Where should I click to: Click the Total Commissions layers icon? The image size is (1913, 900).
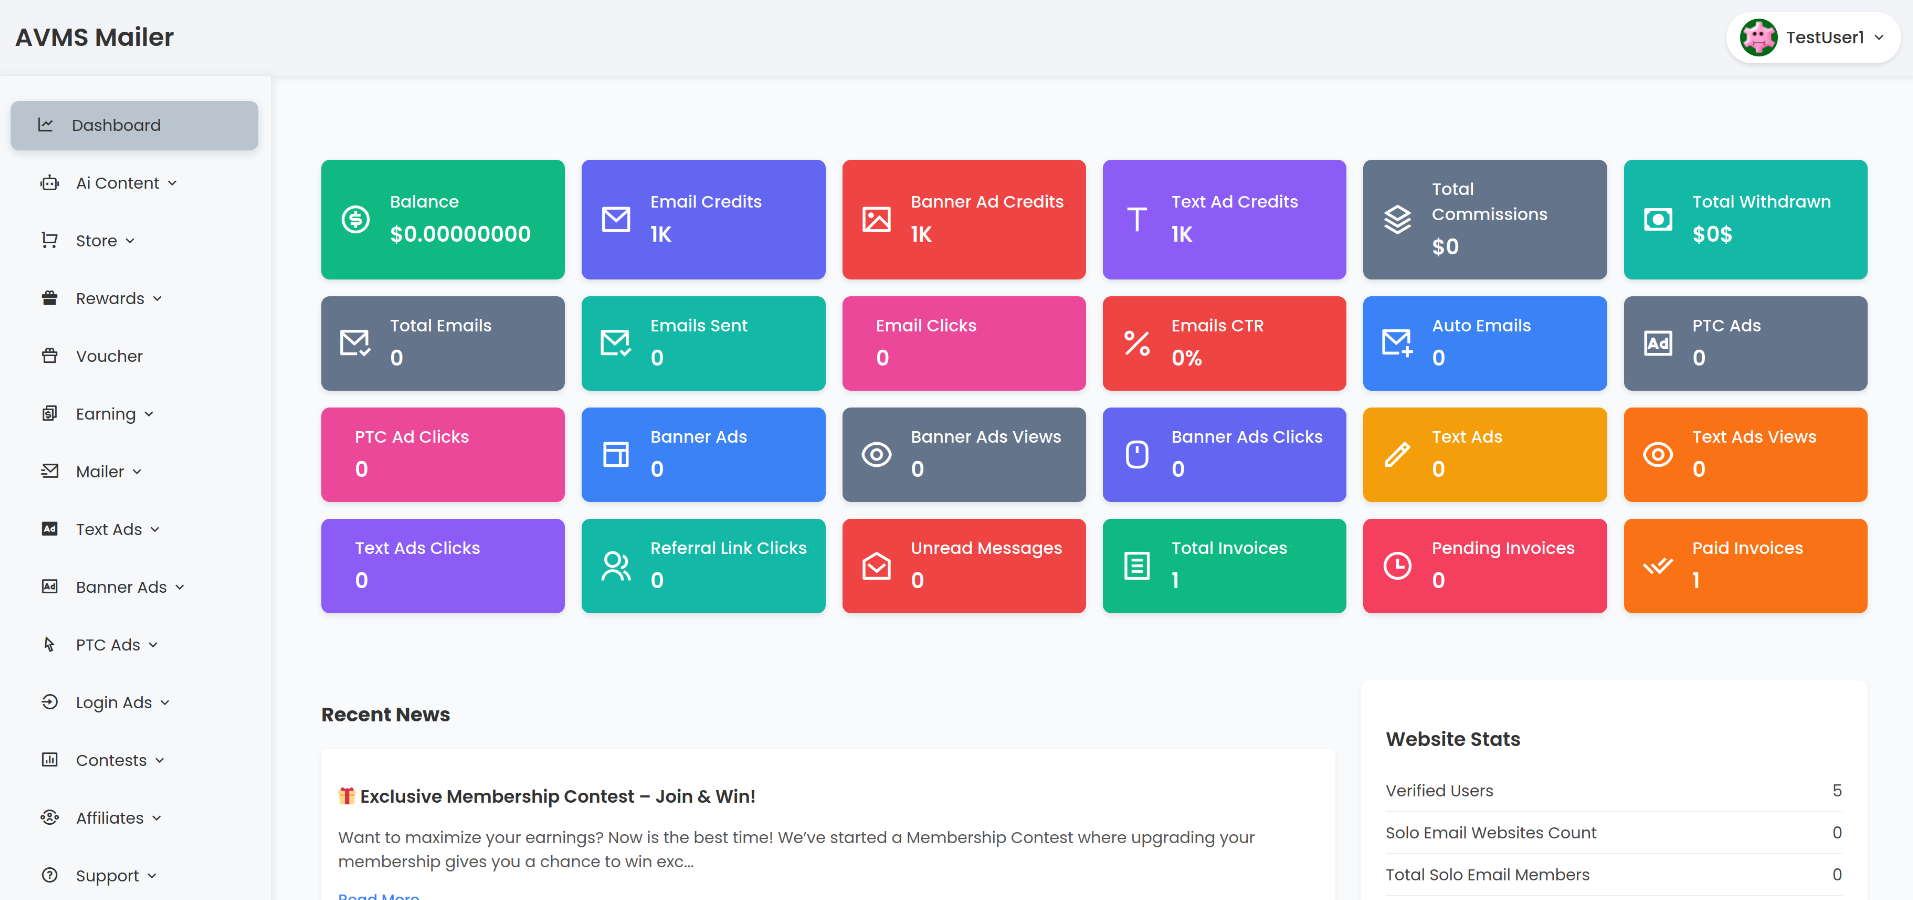1397,219
